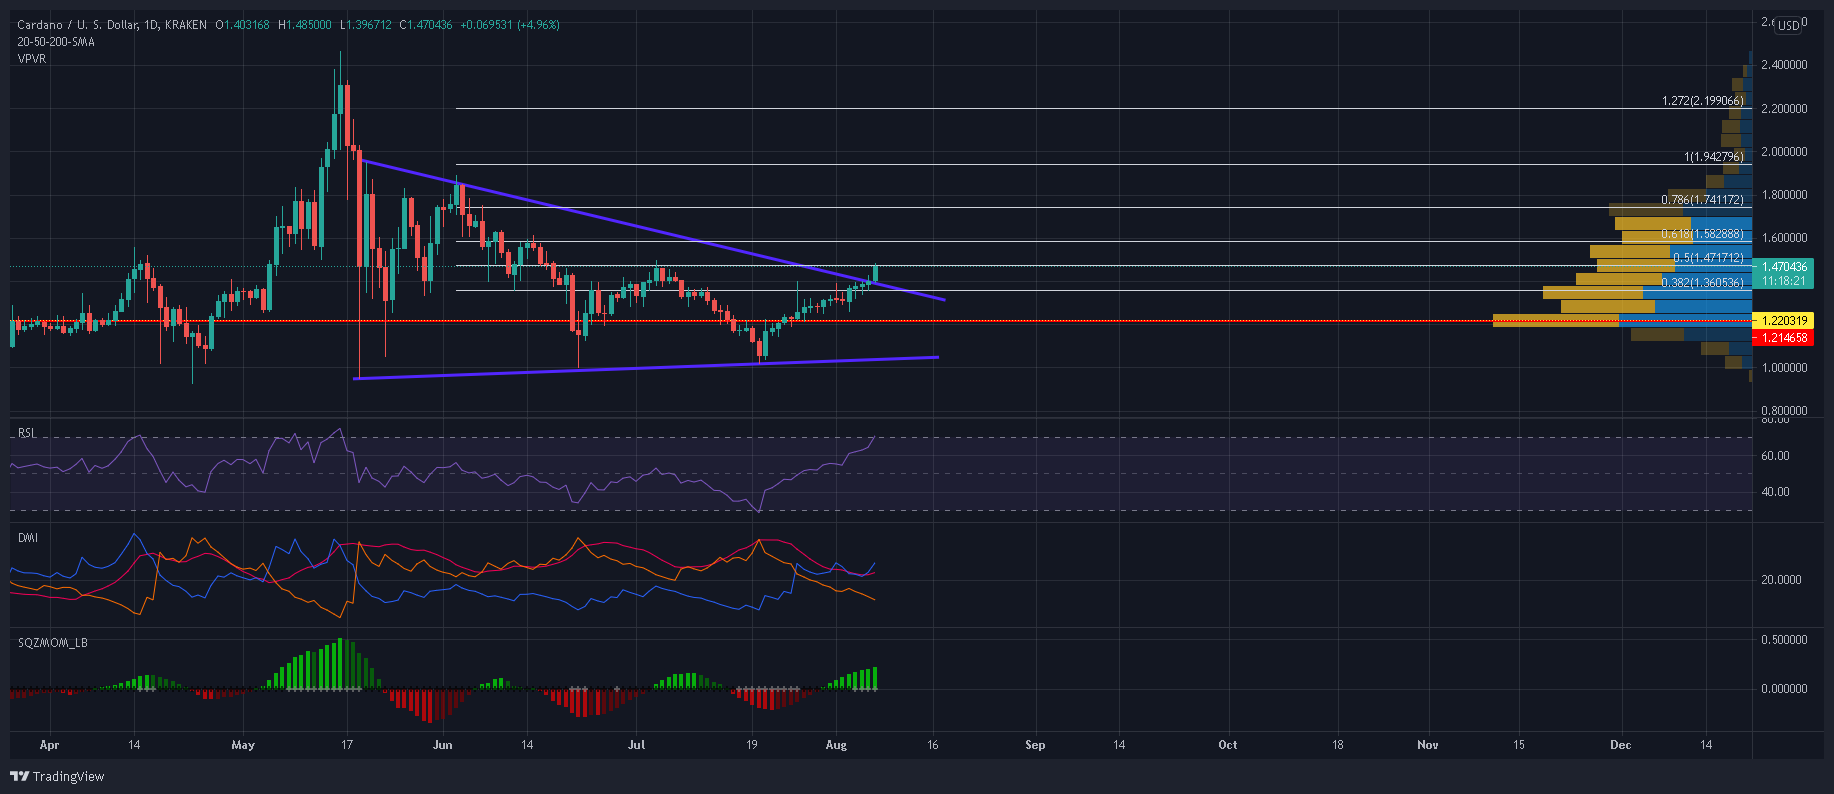The width and height of the screenshot is (1834, 794).
Task: Click the DMI pane label
Action: click(x=28, y=538)
